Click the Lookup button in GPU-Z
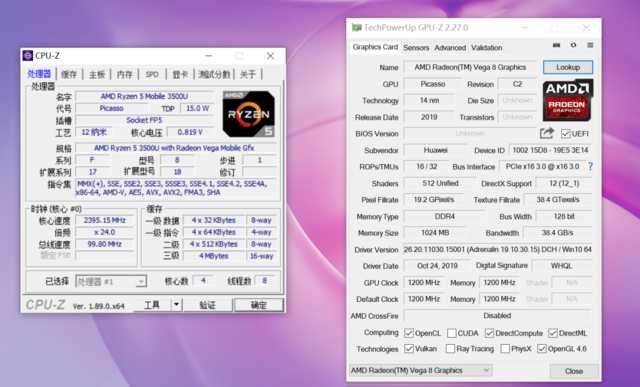 point(568,67)
